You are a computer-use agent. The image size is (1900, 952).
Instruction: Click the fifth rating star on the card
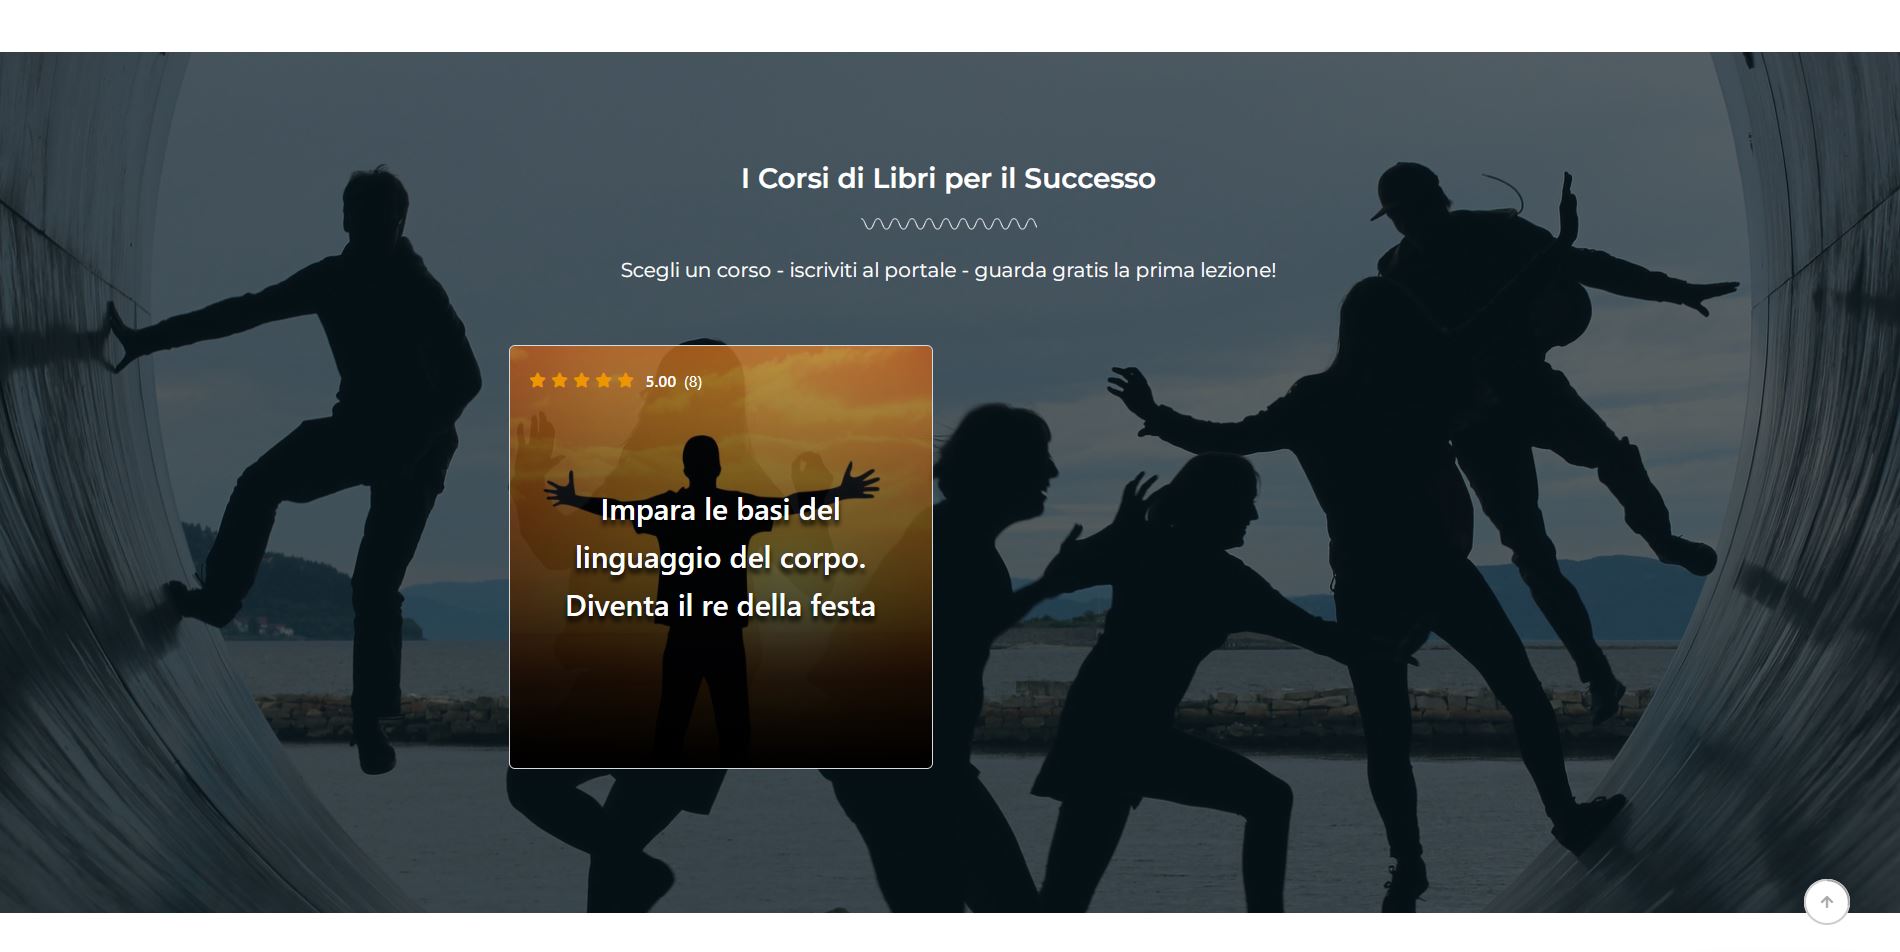(626, 380)
